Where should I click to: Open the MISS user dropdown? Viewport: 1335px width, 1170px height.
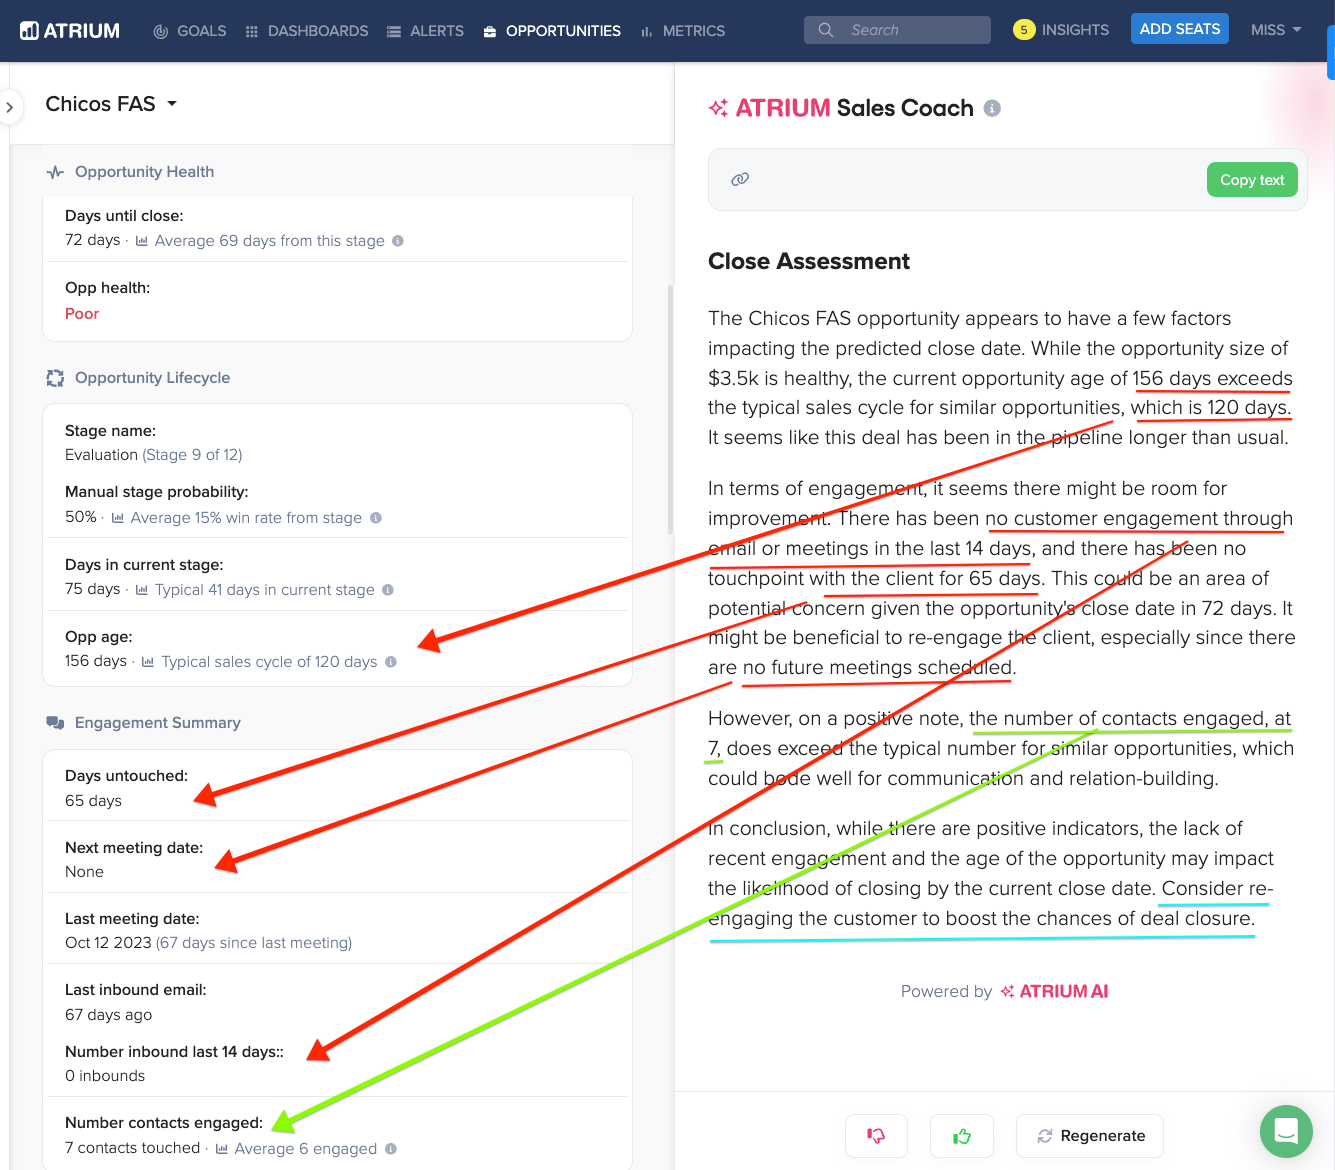(x=1276, y=30)
